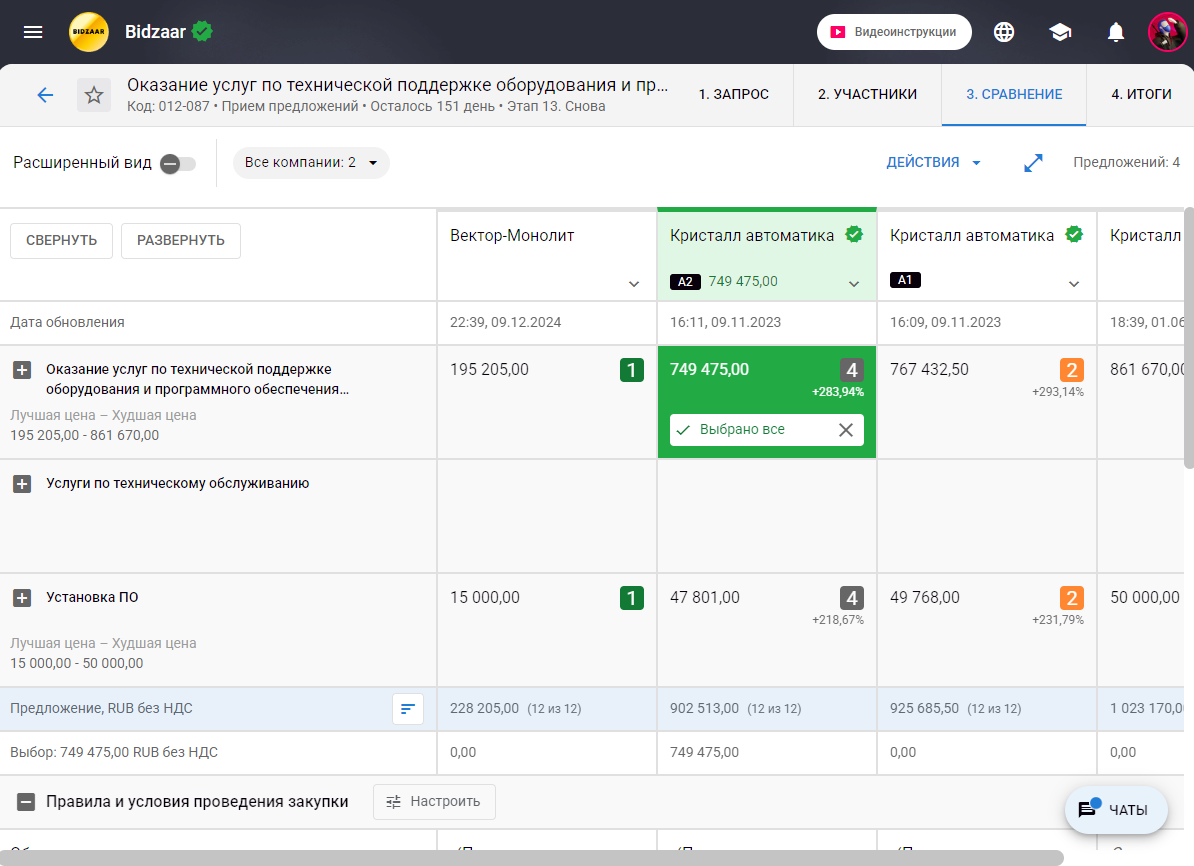Open the hamburger main menu

(x=33, y=32)
